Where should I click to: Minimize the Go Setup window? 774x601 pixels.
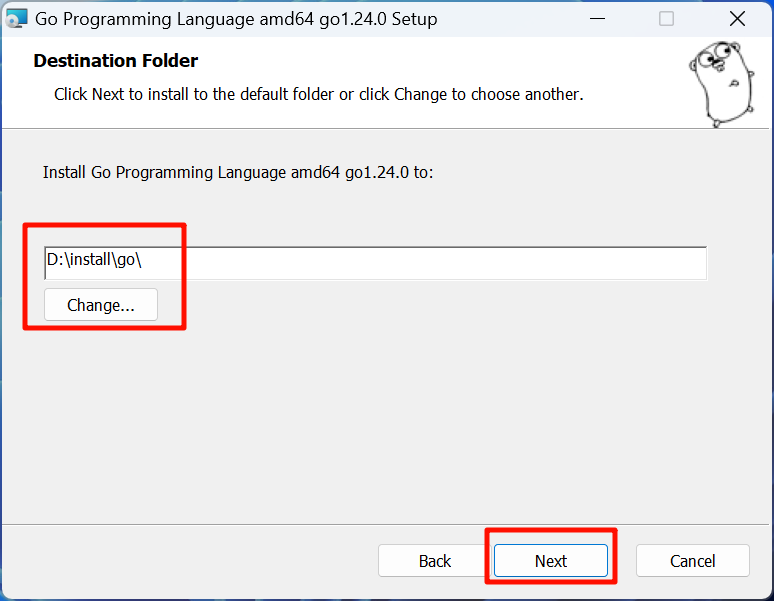tap(597, 19)
